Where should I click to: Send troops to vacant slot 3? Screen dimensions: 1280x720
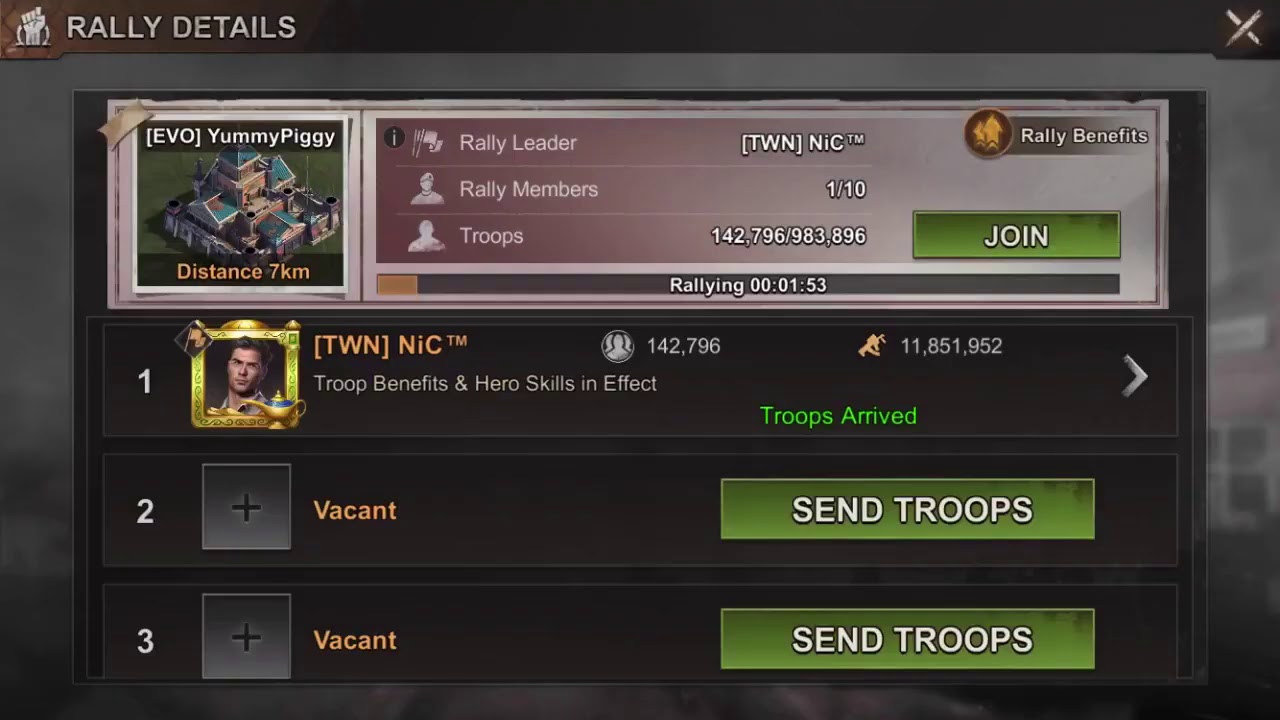click(907, 639)
